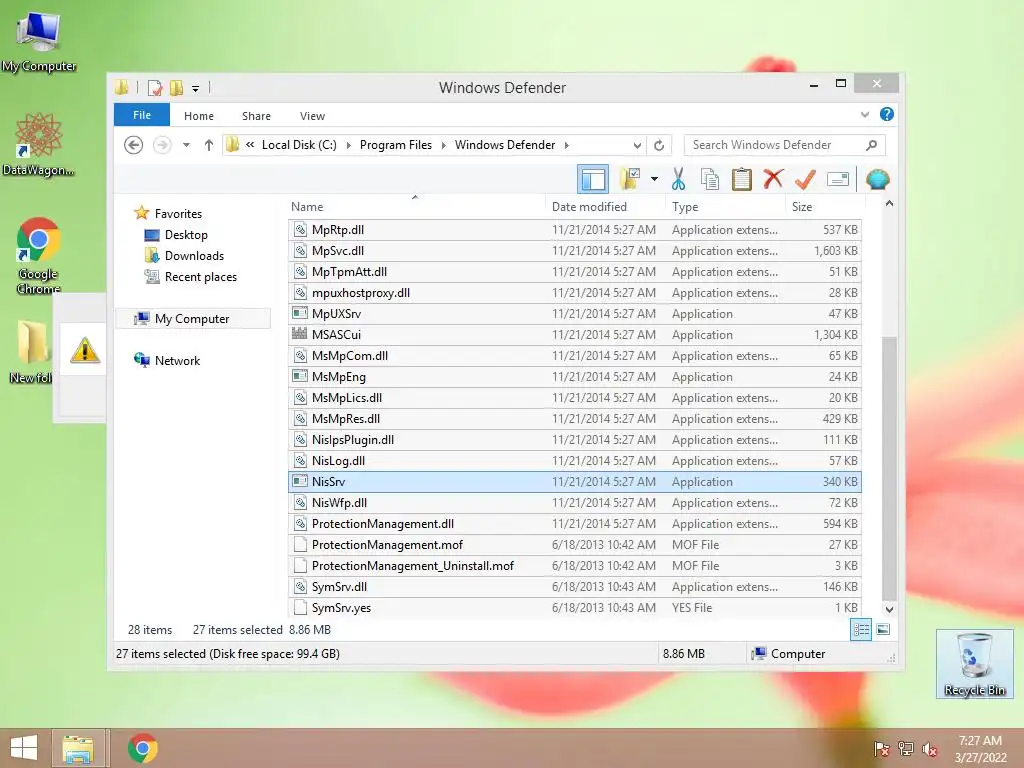The width and height of the screenshot is (1024, 768).
Task: Switch to the View ribbon tab
Action: pos(312,116)
